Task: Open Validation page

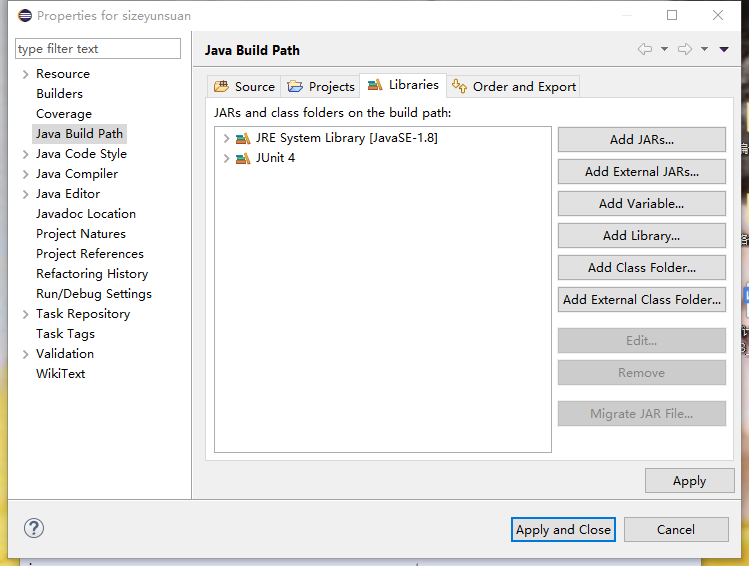Action: pos(65,353)
